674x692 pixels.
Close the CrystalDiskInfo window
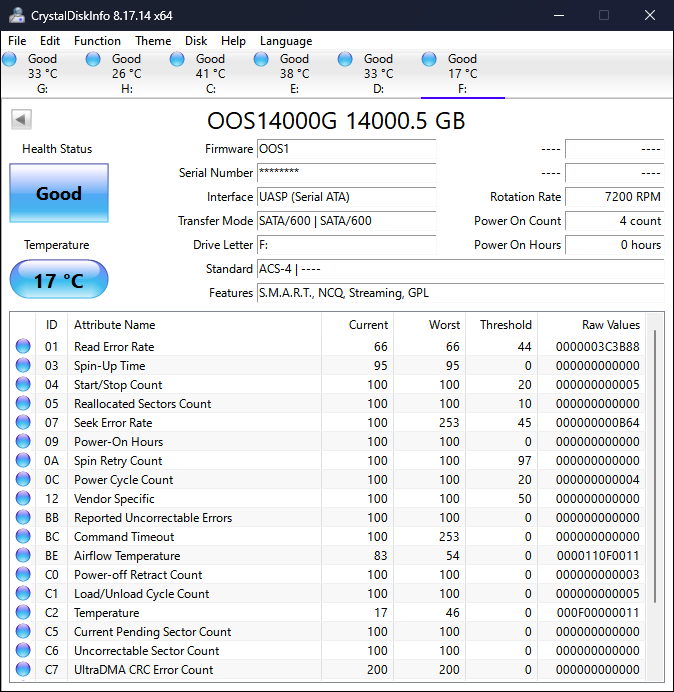click(x=650, y=15)
